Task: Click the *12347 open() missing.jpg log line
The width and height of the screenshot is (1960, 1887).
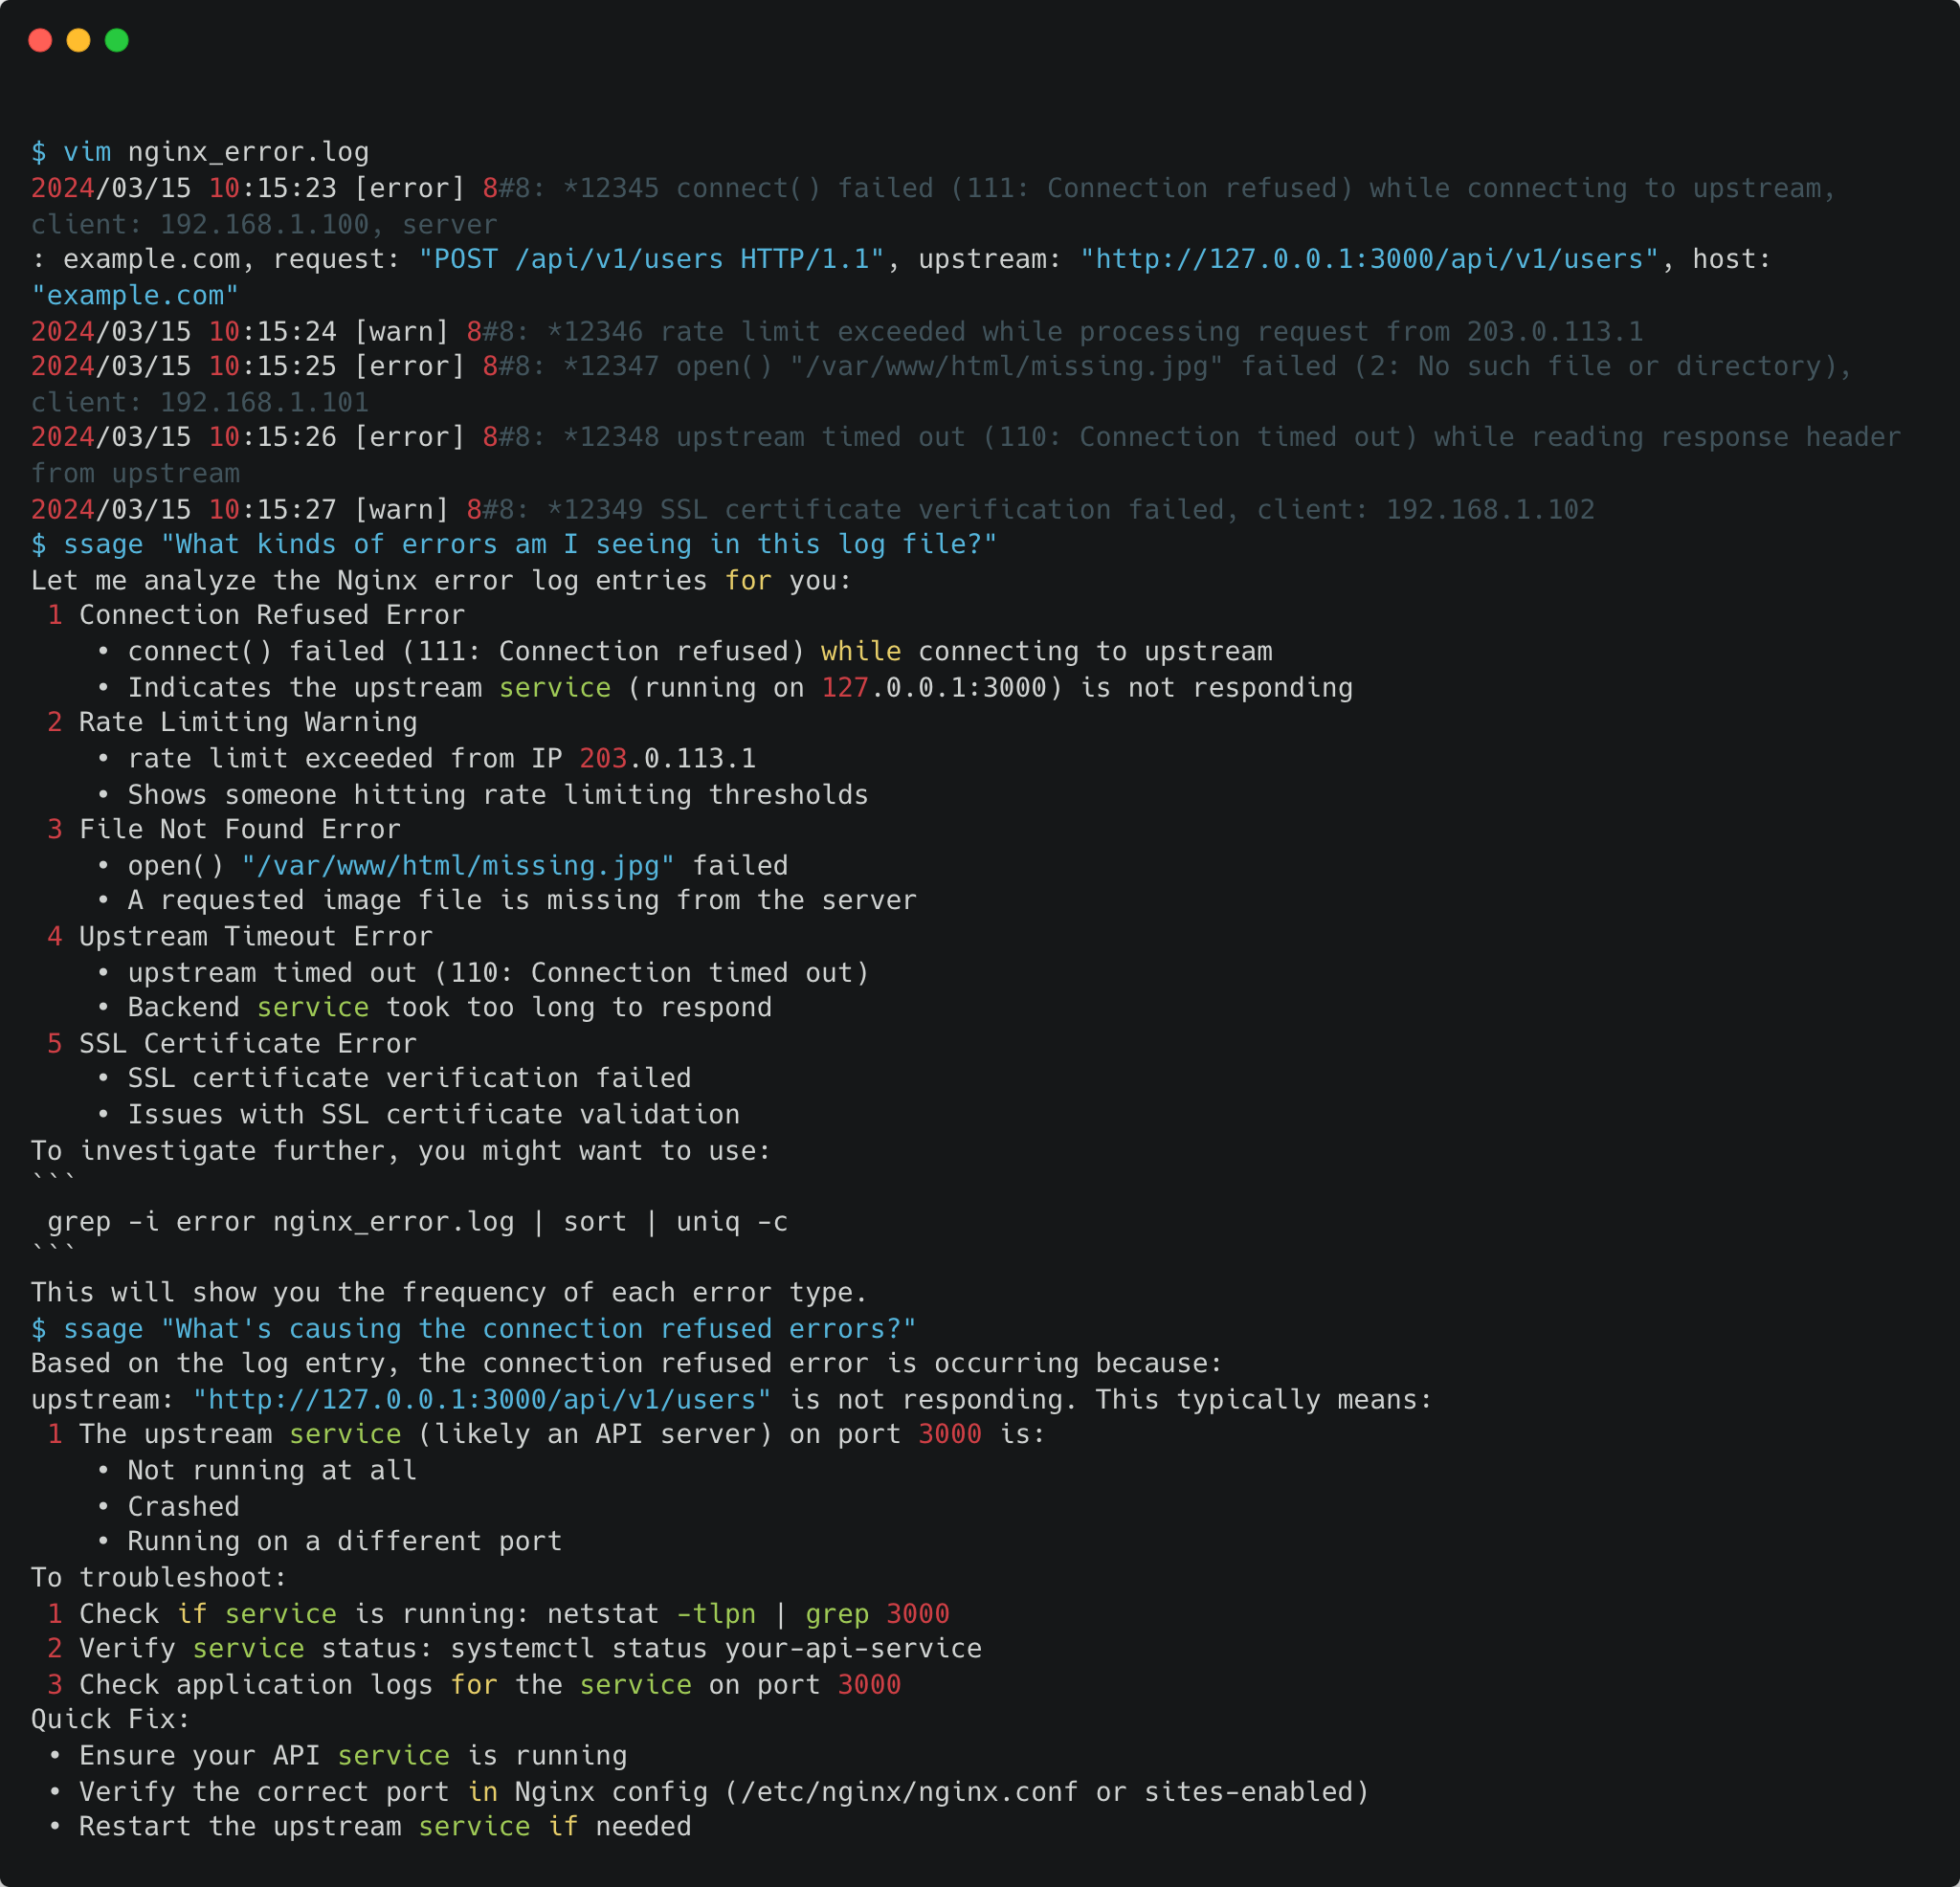Action: [x=941, y=366]
